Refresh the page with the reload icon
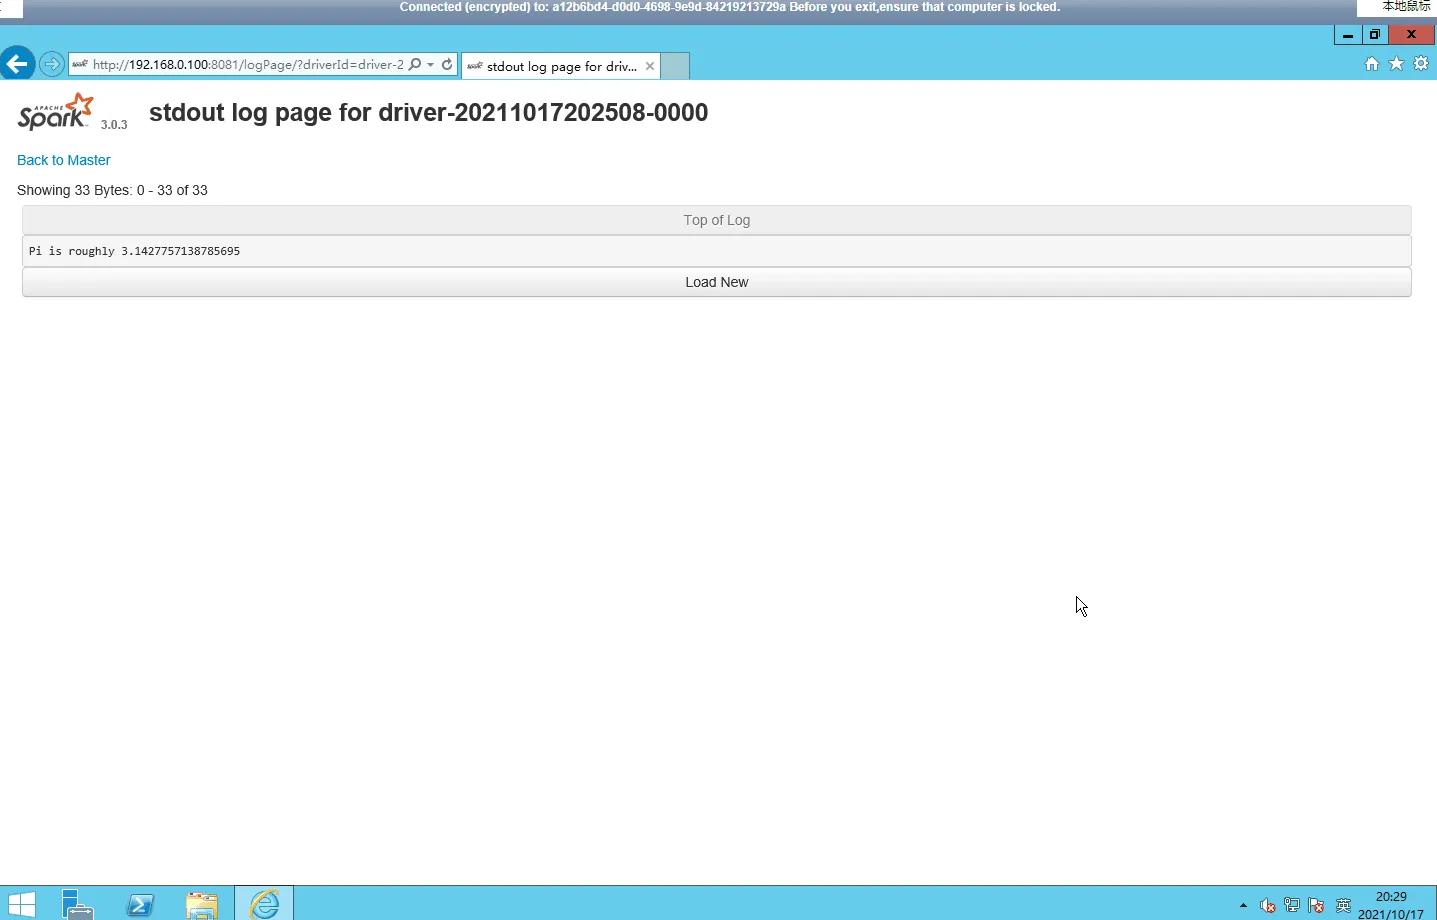Screen dimensions: 1437x920 point(447,65)
